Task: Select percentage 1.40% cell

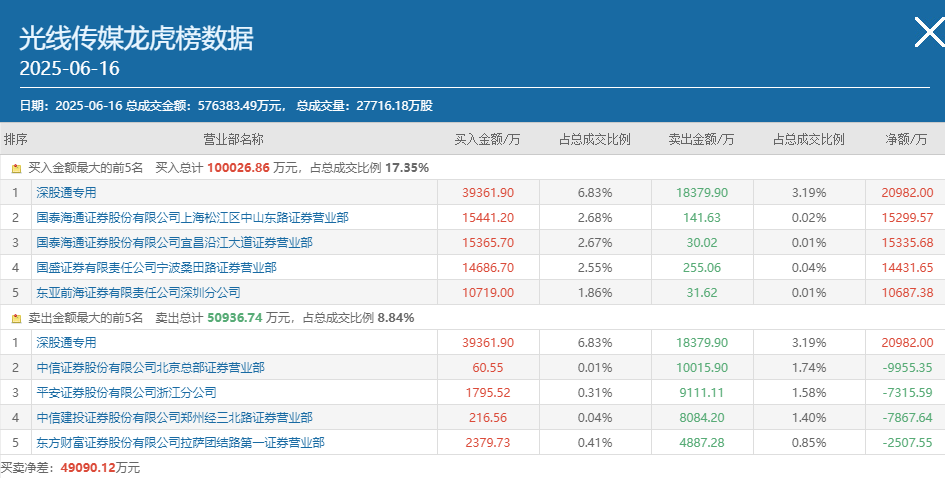Action: click(x=809, y=418)
